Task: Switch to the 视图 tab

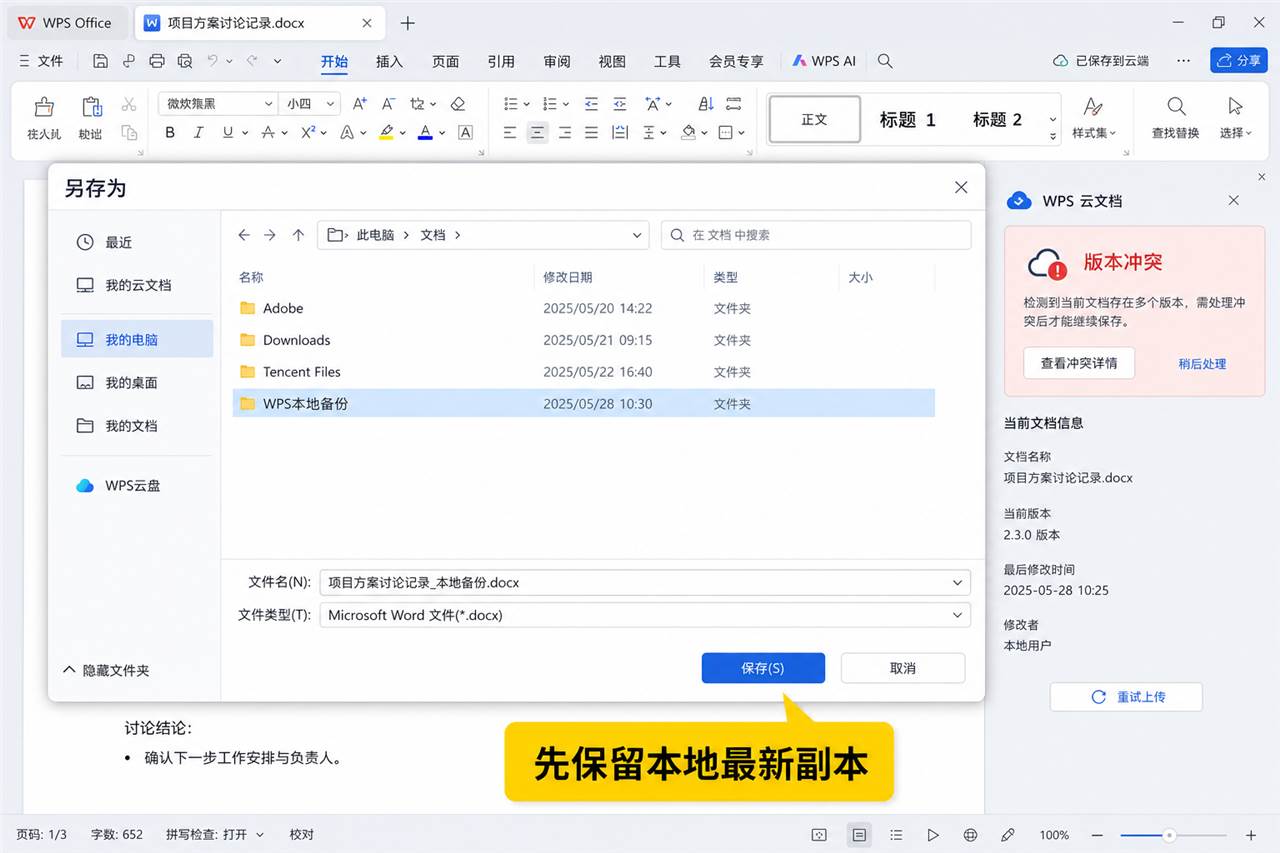Action: pos(612,61)
